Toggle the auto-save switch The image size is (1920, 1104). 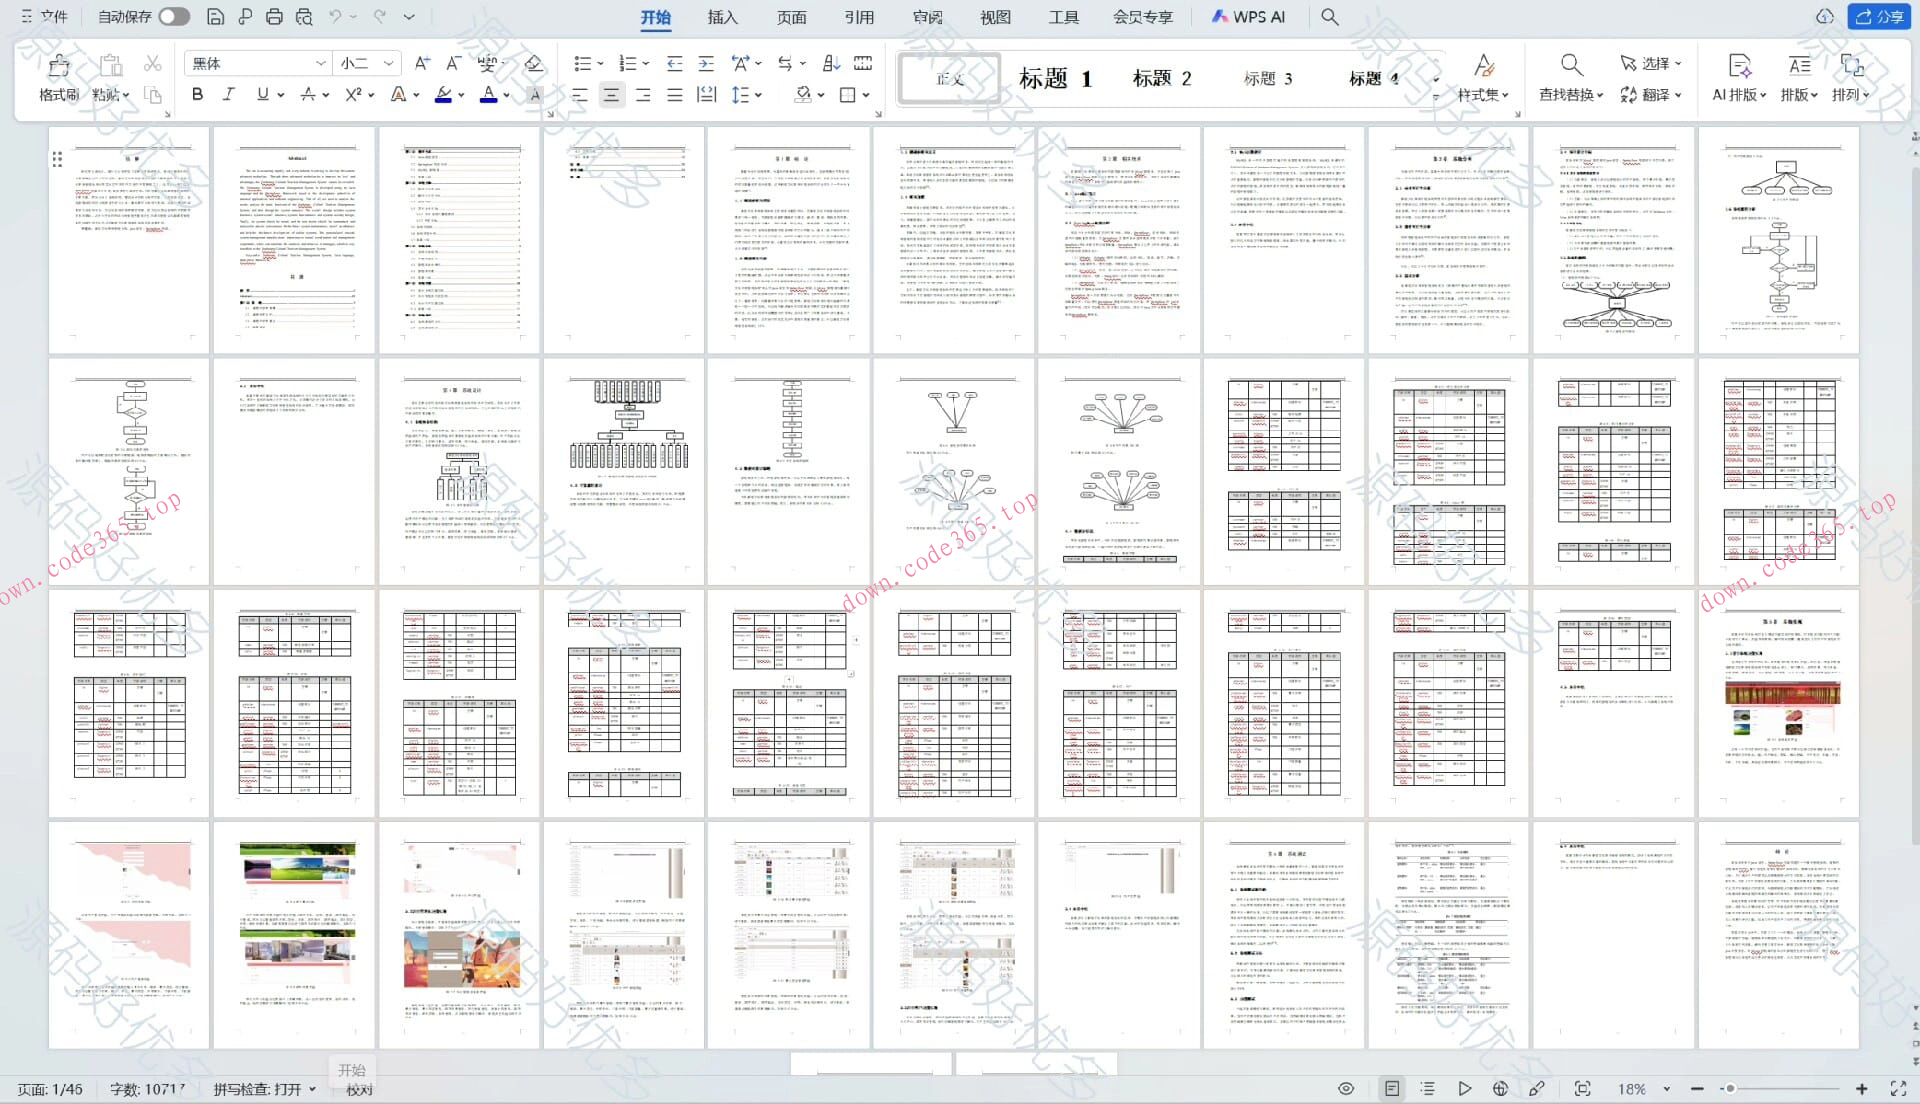click(174, 17)
